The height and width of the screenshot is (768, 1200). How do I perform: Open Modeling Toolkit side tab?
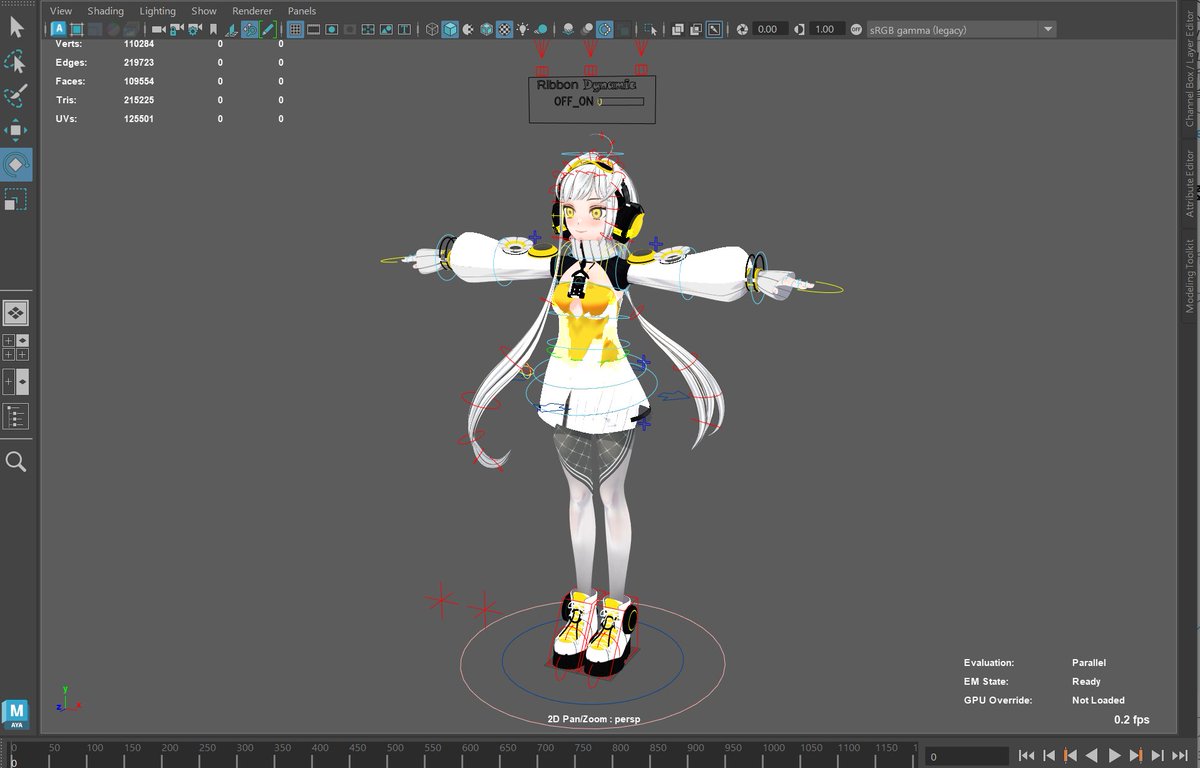(x=1190, y=275)
